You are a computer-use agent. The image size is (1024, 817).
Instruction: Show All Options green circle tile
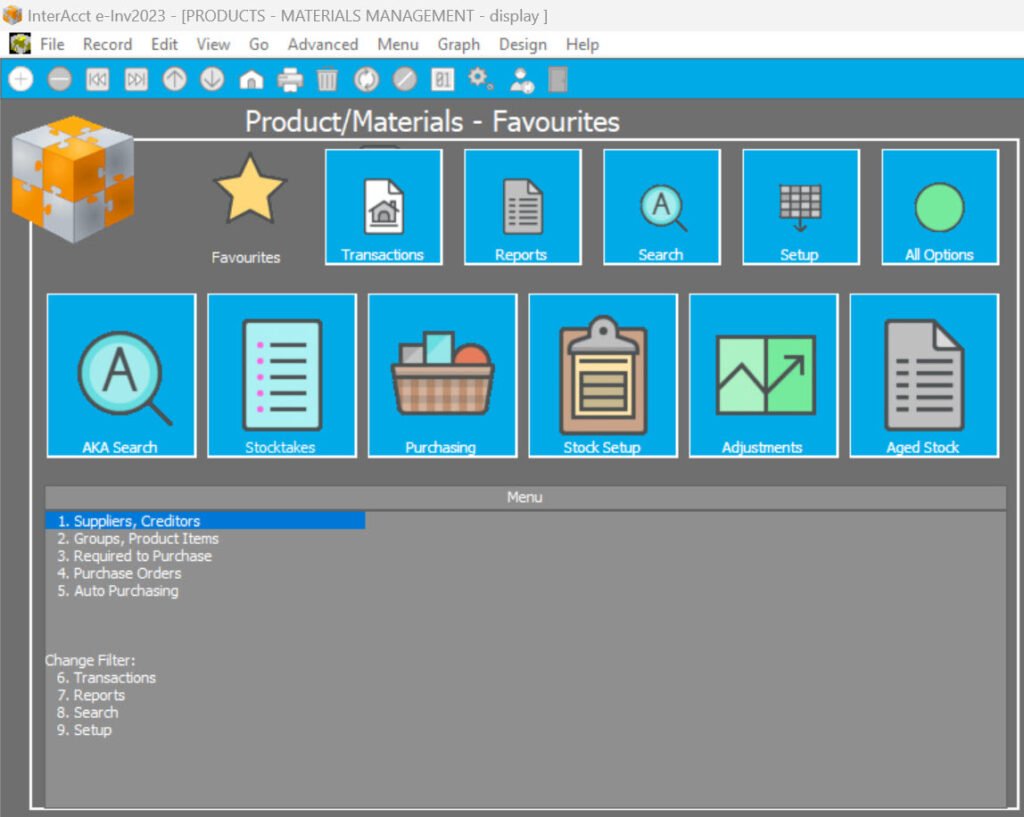940,207
